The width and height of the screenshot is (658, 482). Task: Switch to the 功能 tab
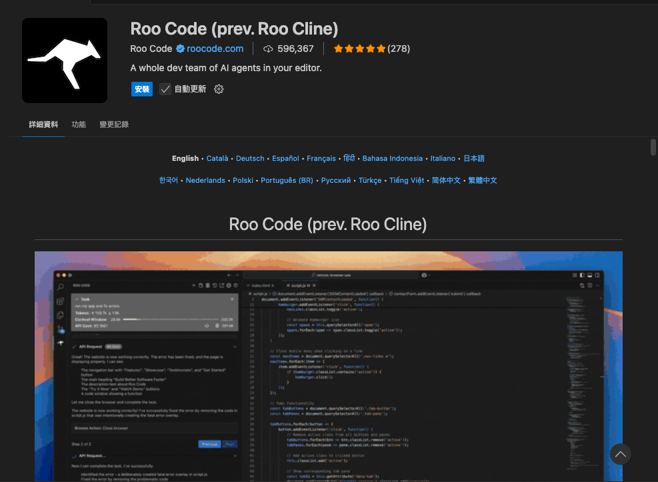pos(79,125)
